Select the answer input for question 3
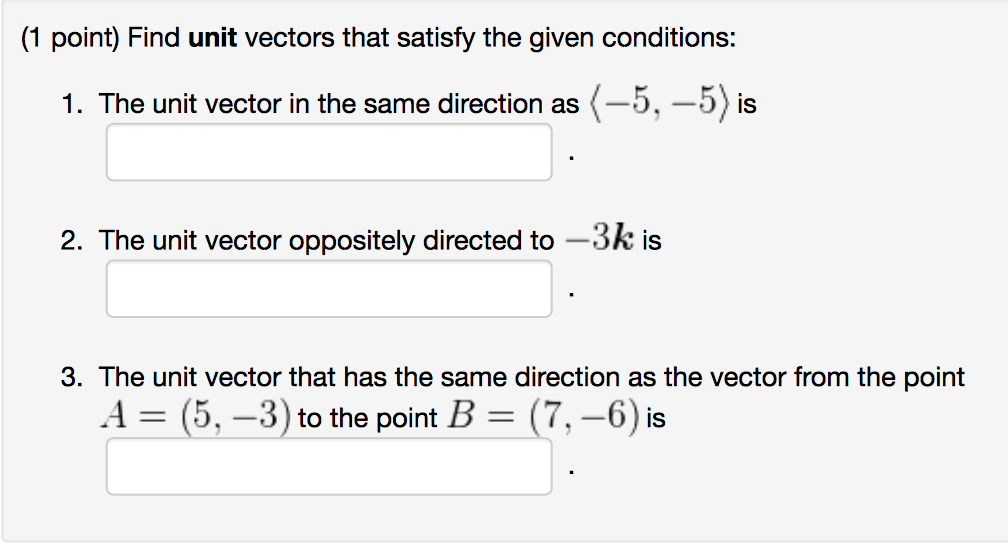The height and width of the screenshot is (546, 1008). [329, 467]
